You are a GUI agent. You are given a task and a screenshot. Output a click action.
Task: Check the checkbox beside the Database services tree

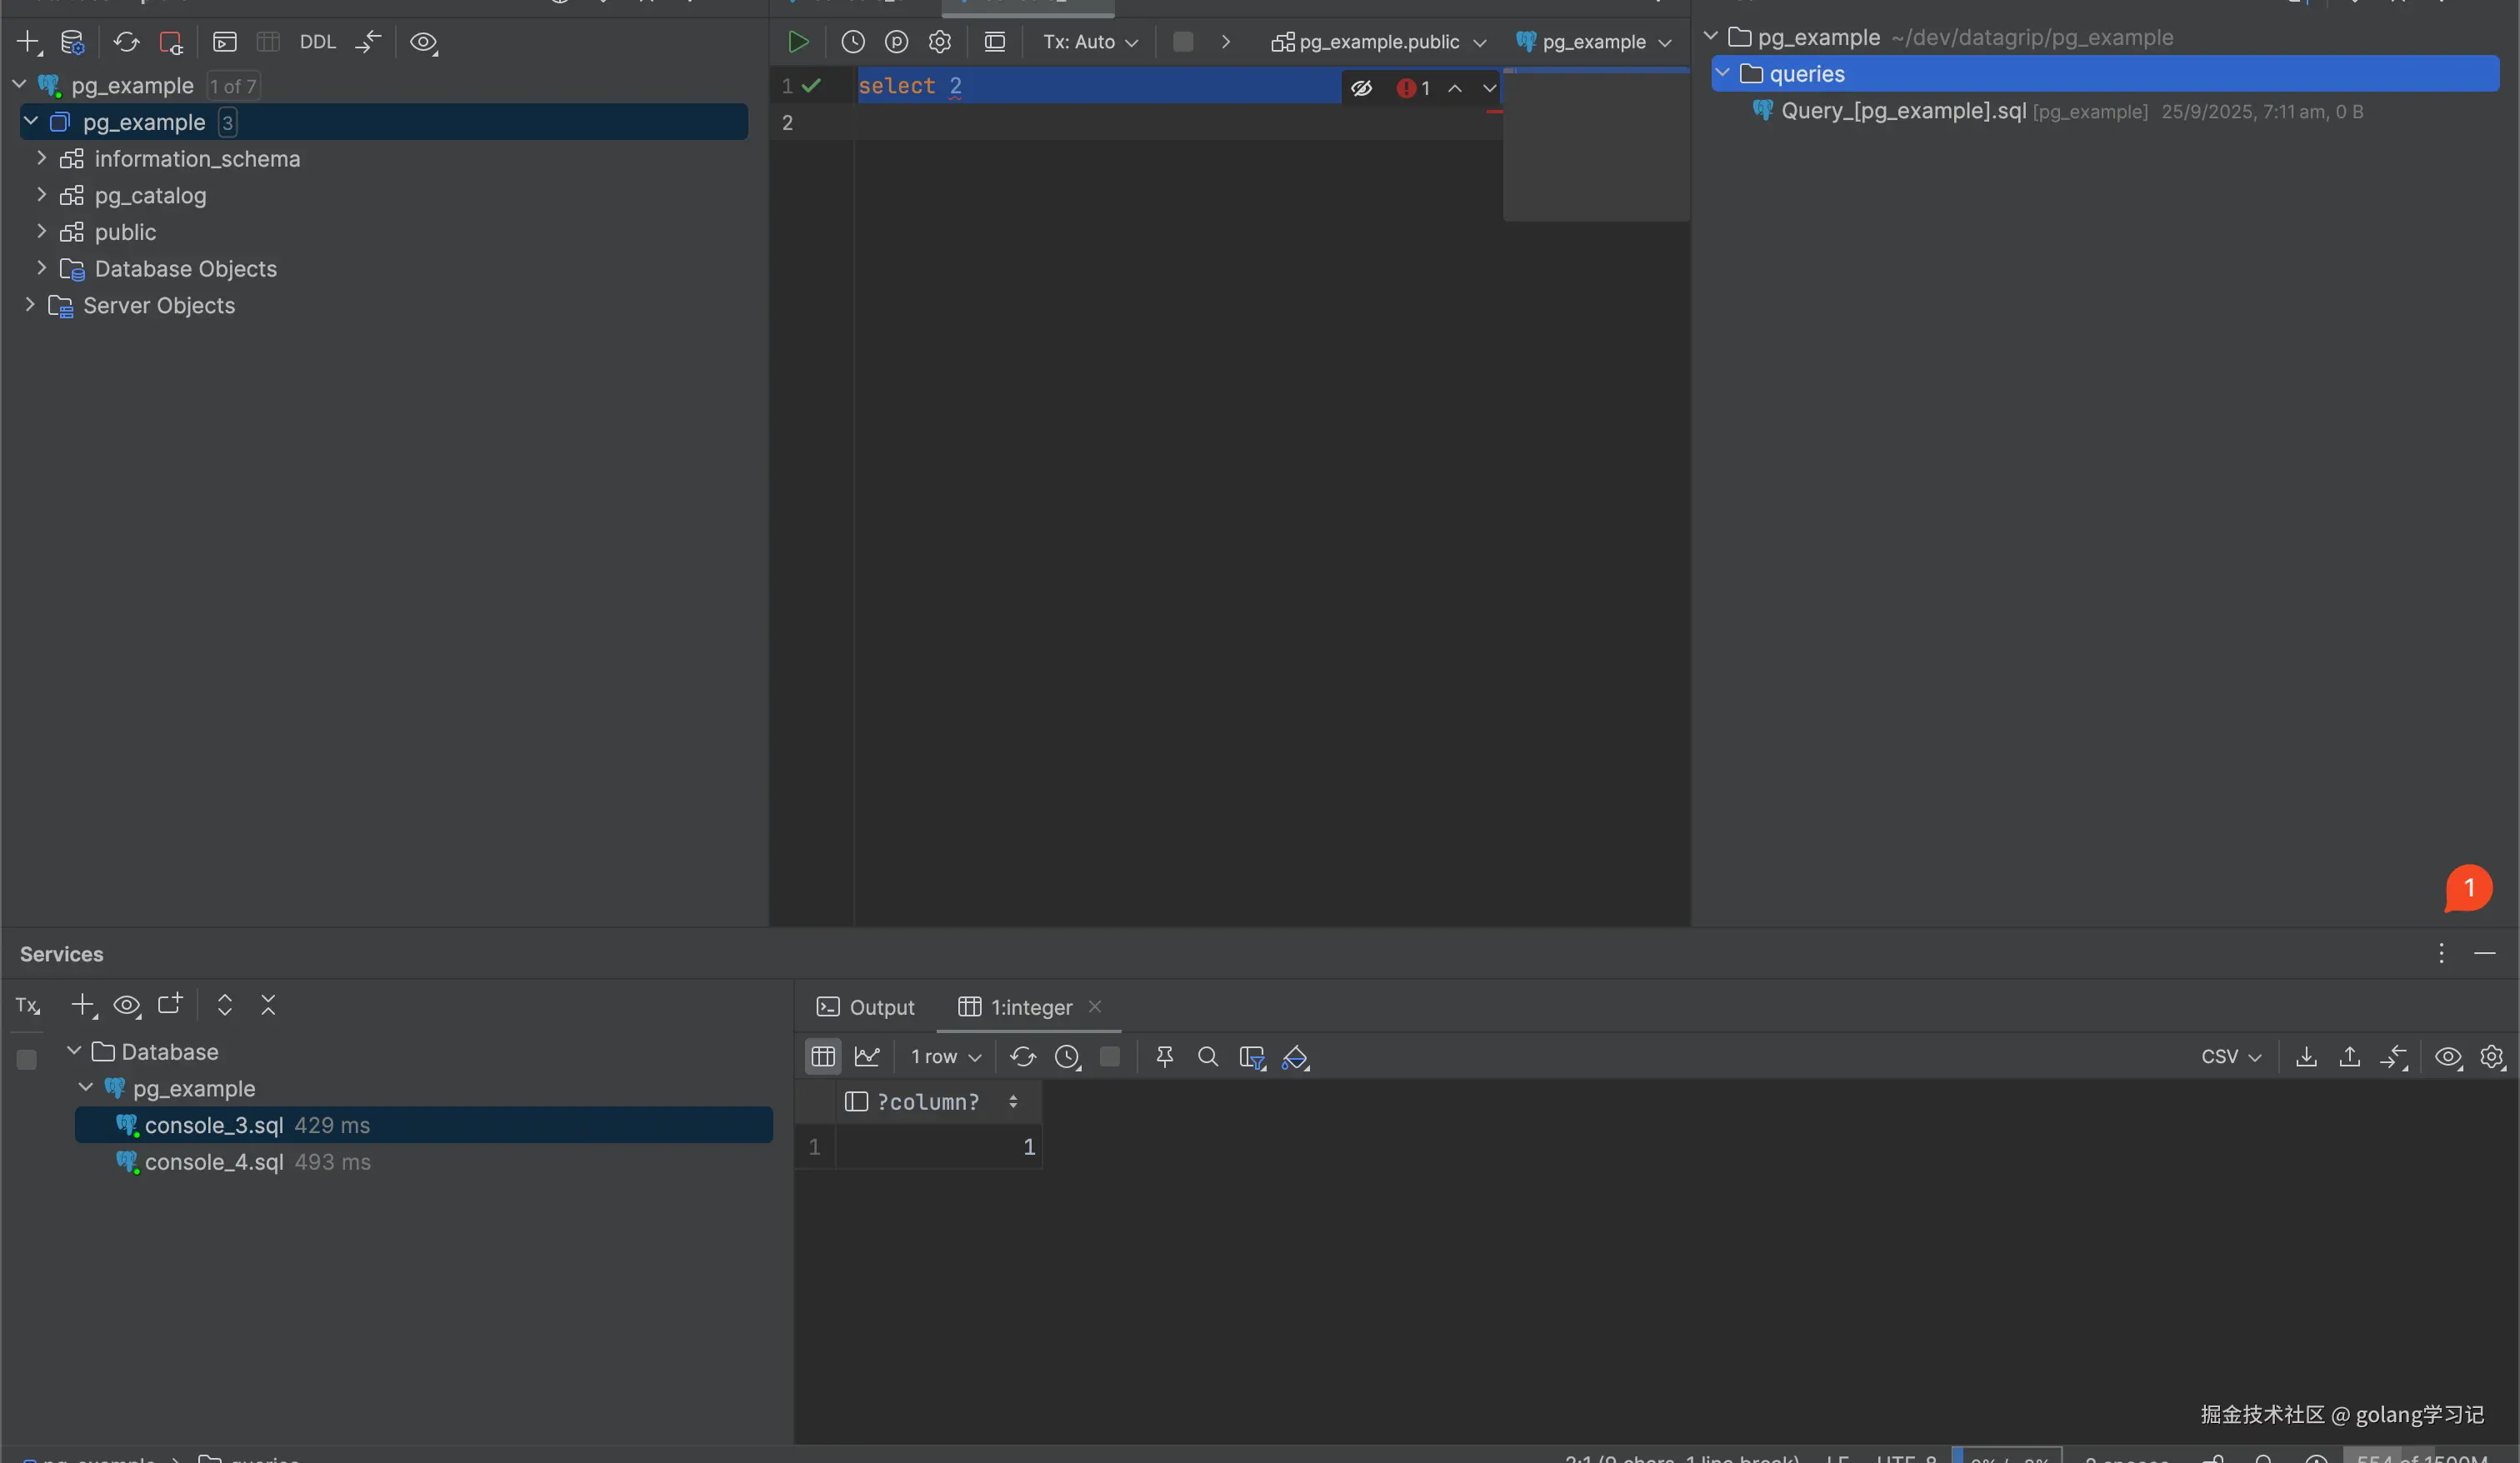(x=27, y=1059)
